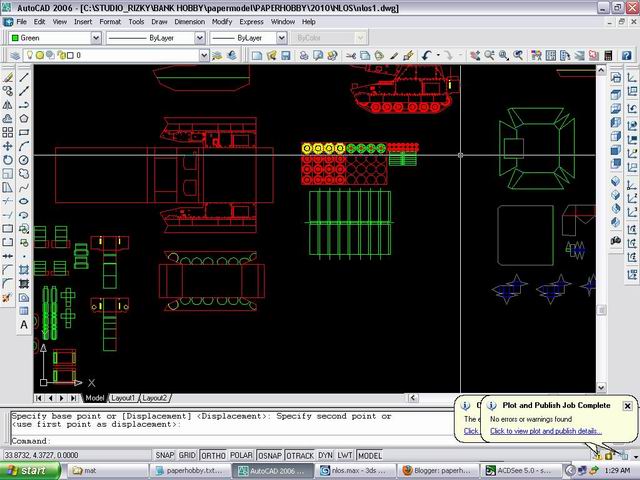Select the Move tool
640x480 pixels.
coord(8,146)
